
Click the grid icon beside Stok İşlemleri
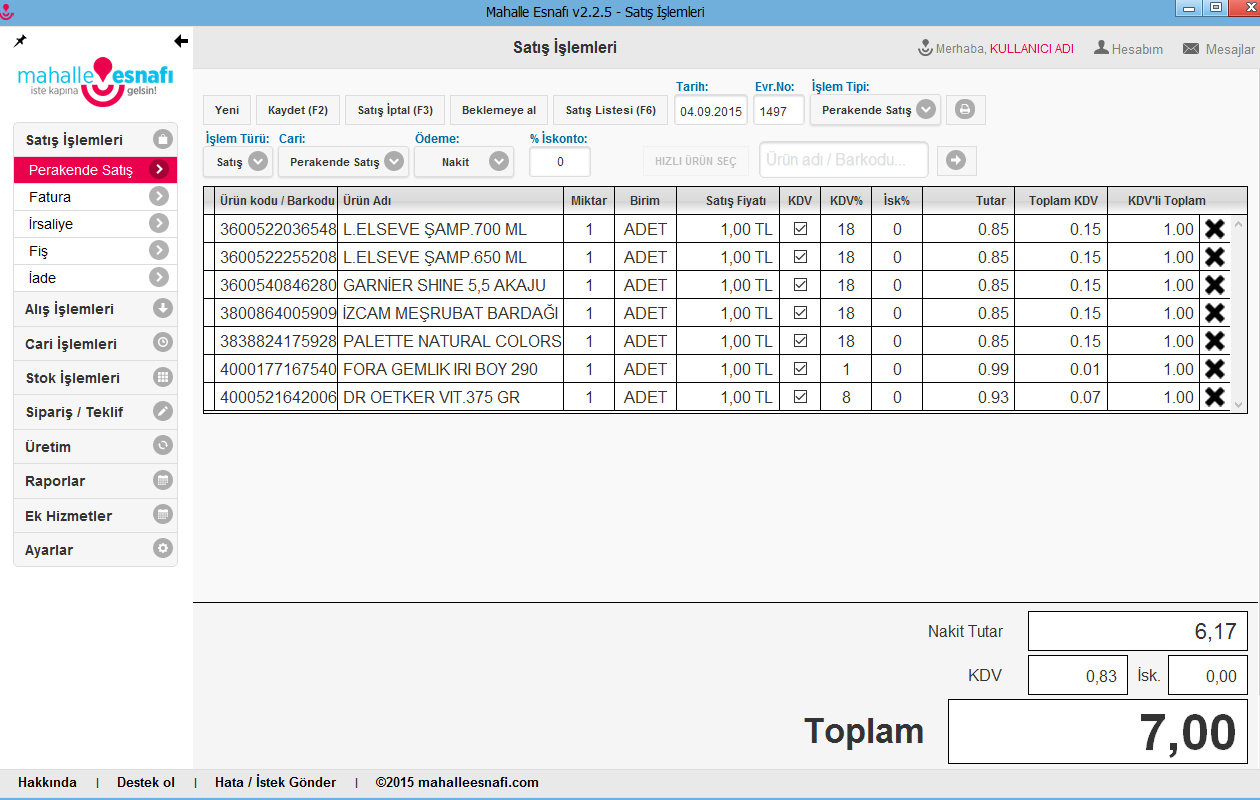[x=163, y=377]
